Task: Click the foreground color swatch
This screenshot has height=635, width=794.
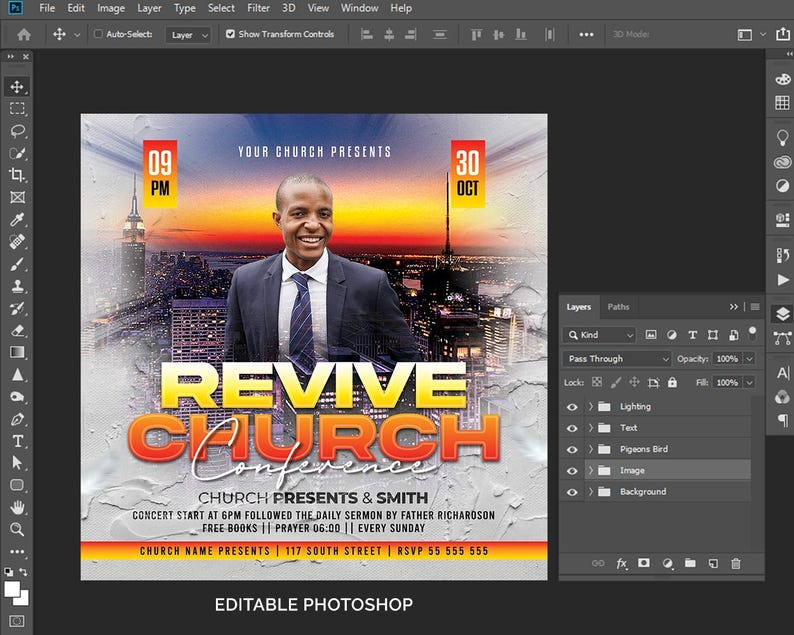Action: (11, 589)
